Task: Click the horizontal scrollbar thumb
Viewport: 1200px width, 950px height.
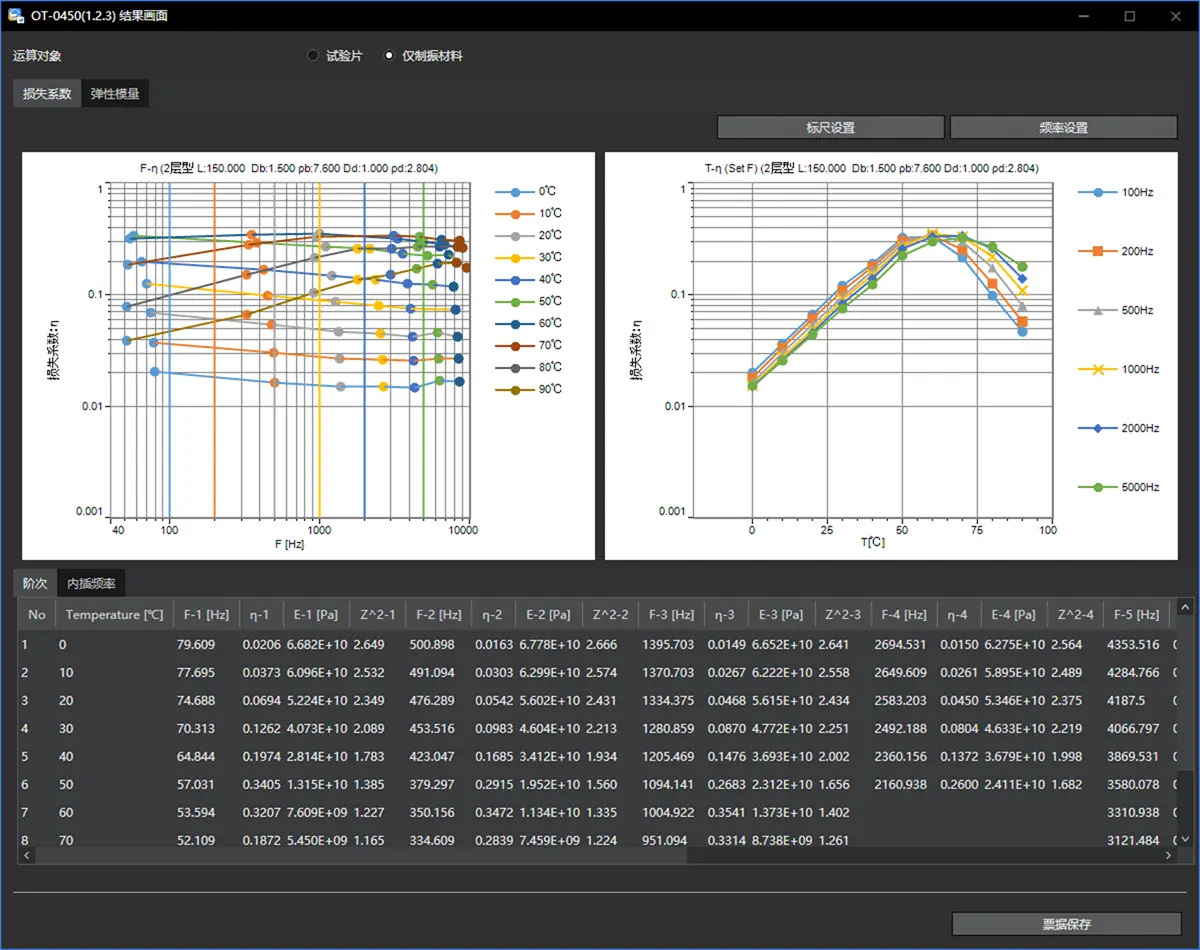Action: [362, 856]
